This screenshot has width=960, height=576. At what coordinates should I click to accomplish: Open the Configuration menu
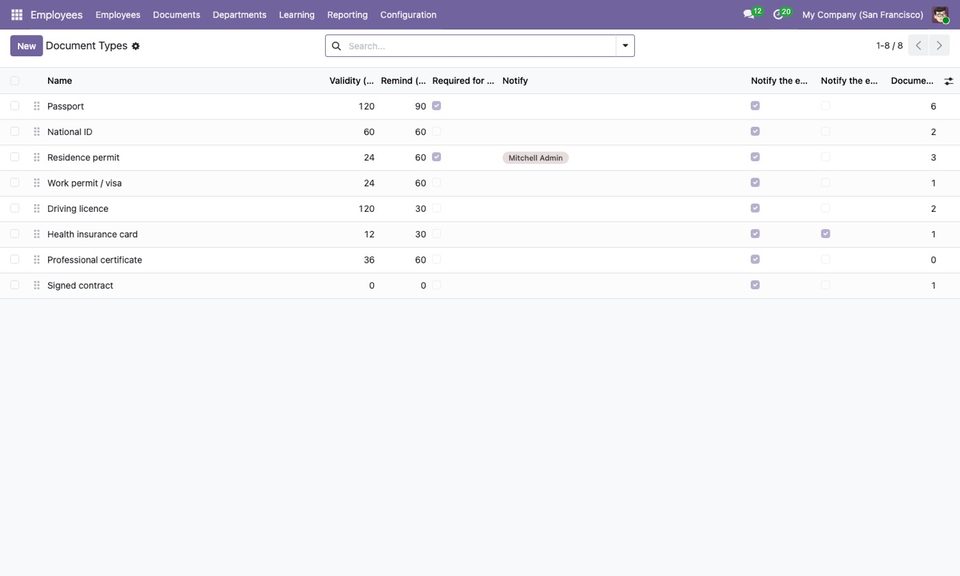[408, 15]
